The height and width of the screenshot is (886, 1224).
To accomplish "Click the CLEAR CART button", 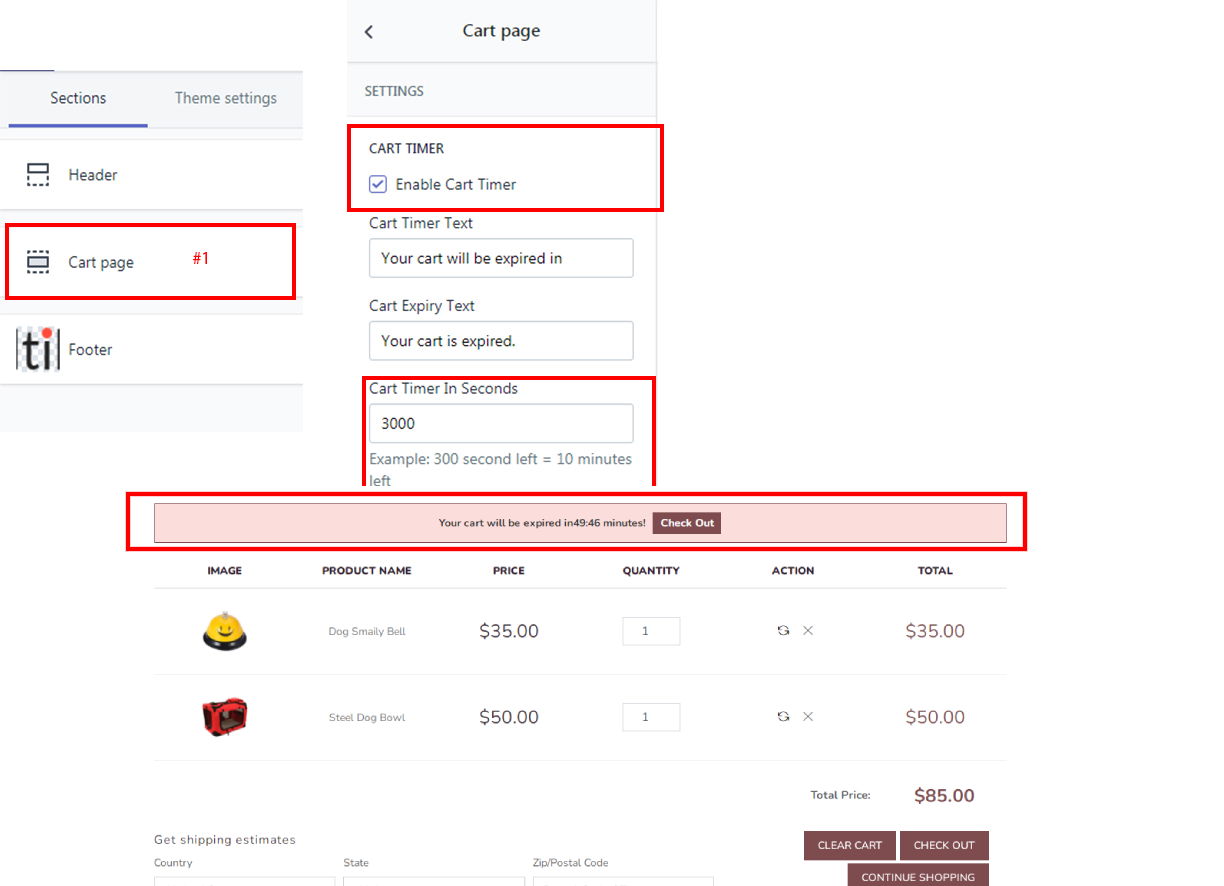I will click(x=849, y=845).
